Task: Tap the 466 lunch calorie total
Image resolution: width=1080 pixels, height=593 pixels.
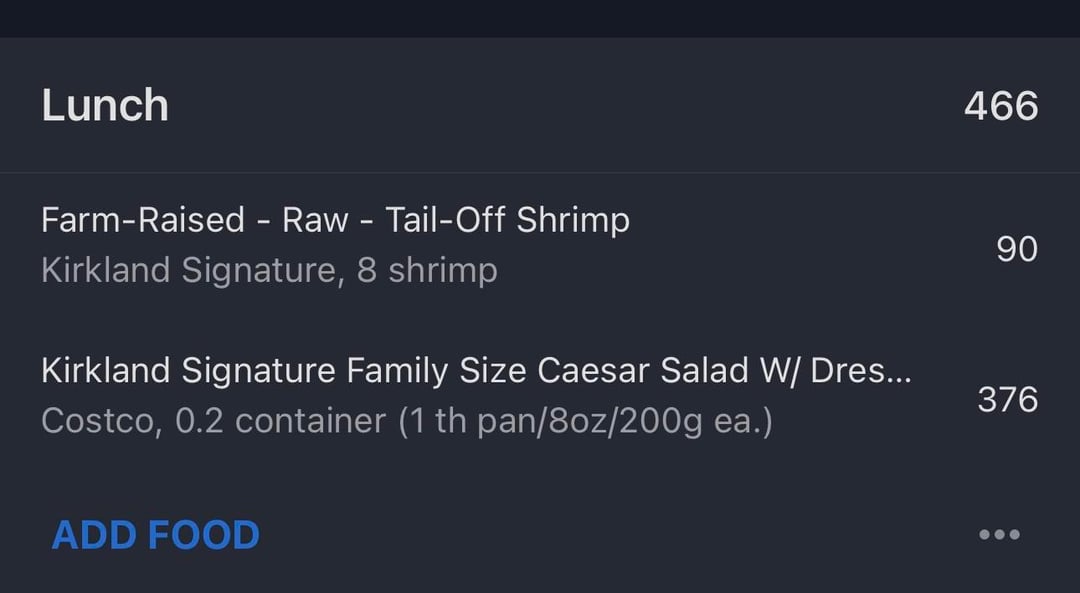Action: coord(1001,106)
